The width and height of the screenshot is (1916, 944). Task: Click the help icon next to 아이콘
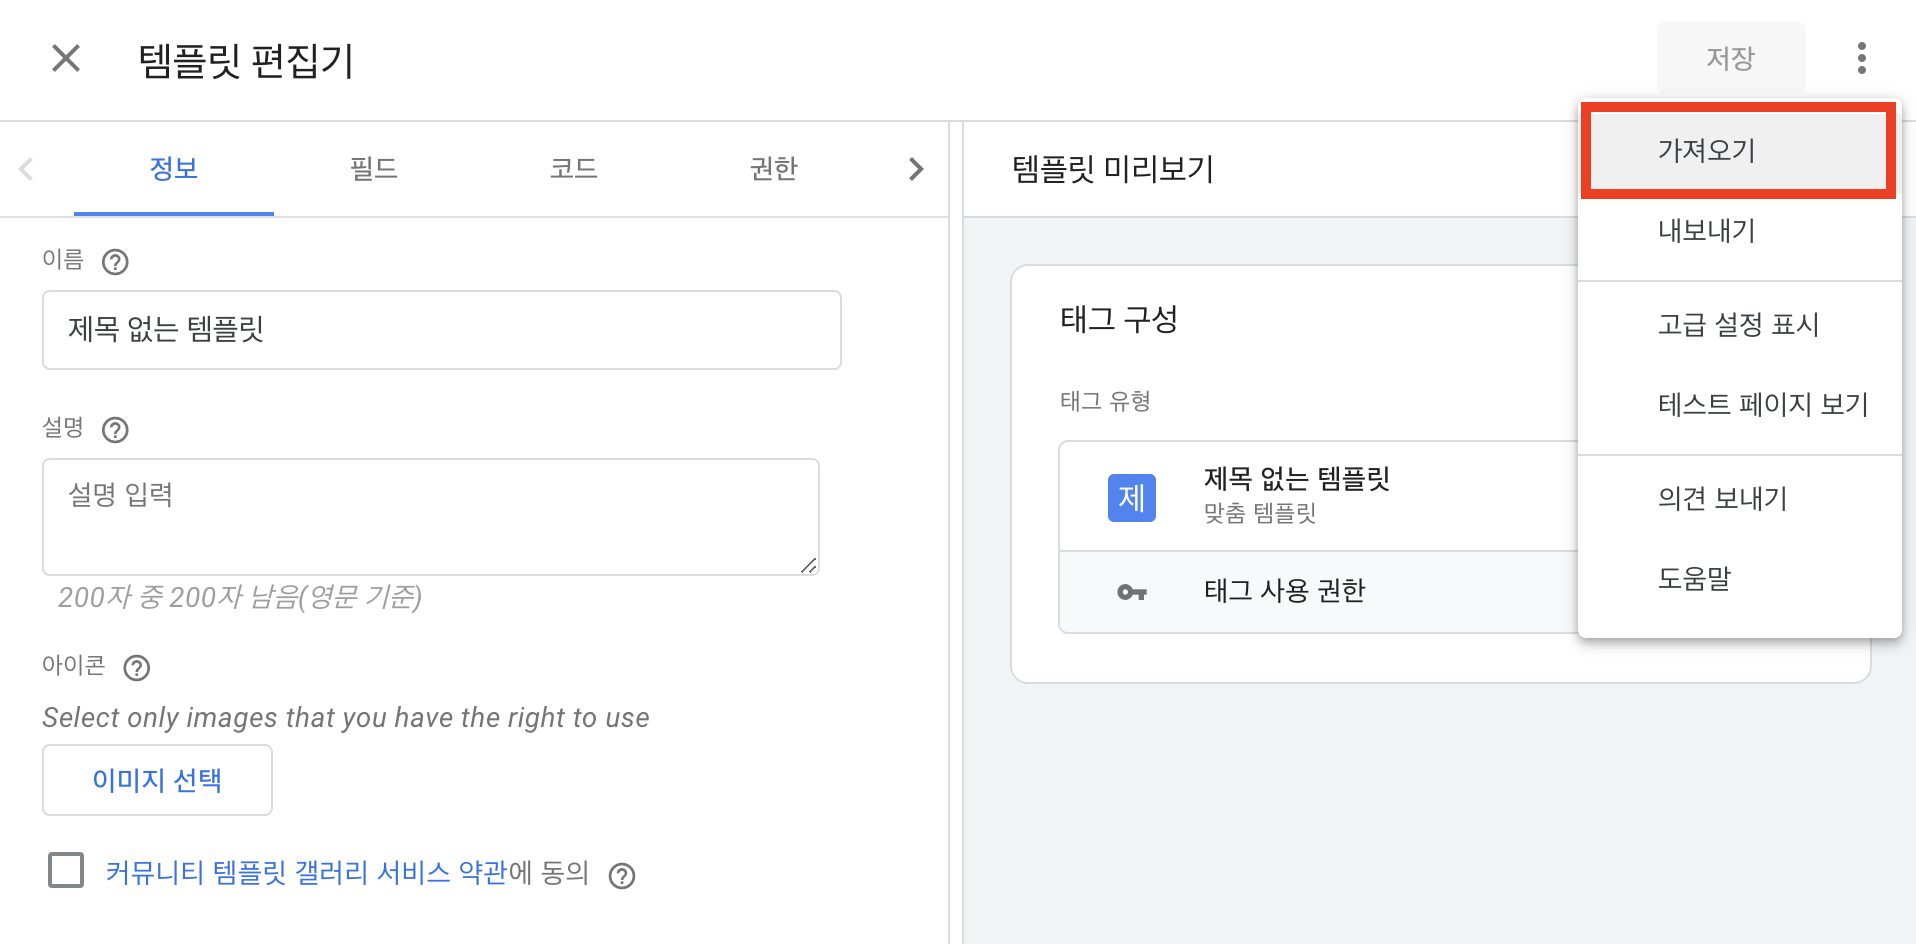click(x=136, y=667)
